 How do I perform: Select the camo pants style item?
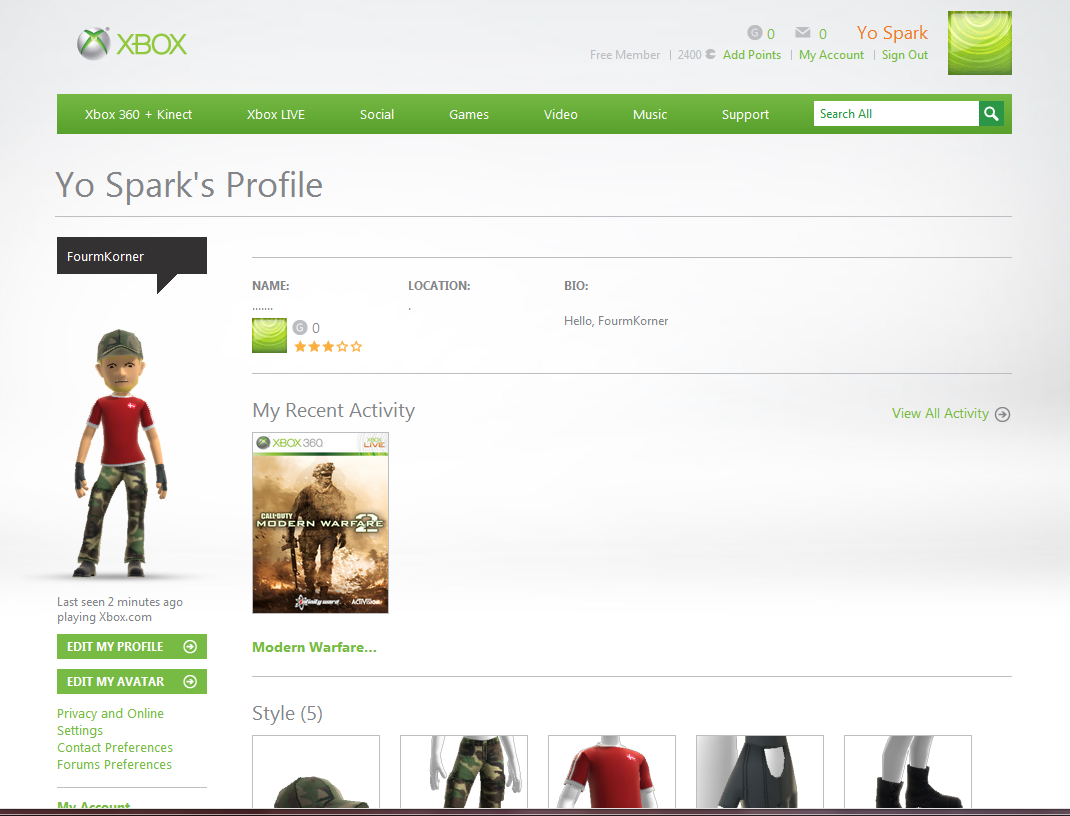click(463, 772)
